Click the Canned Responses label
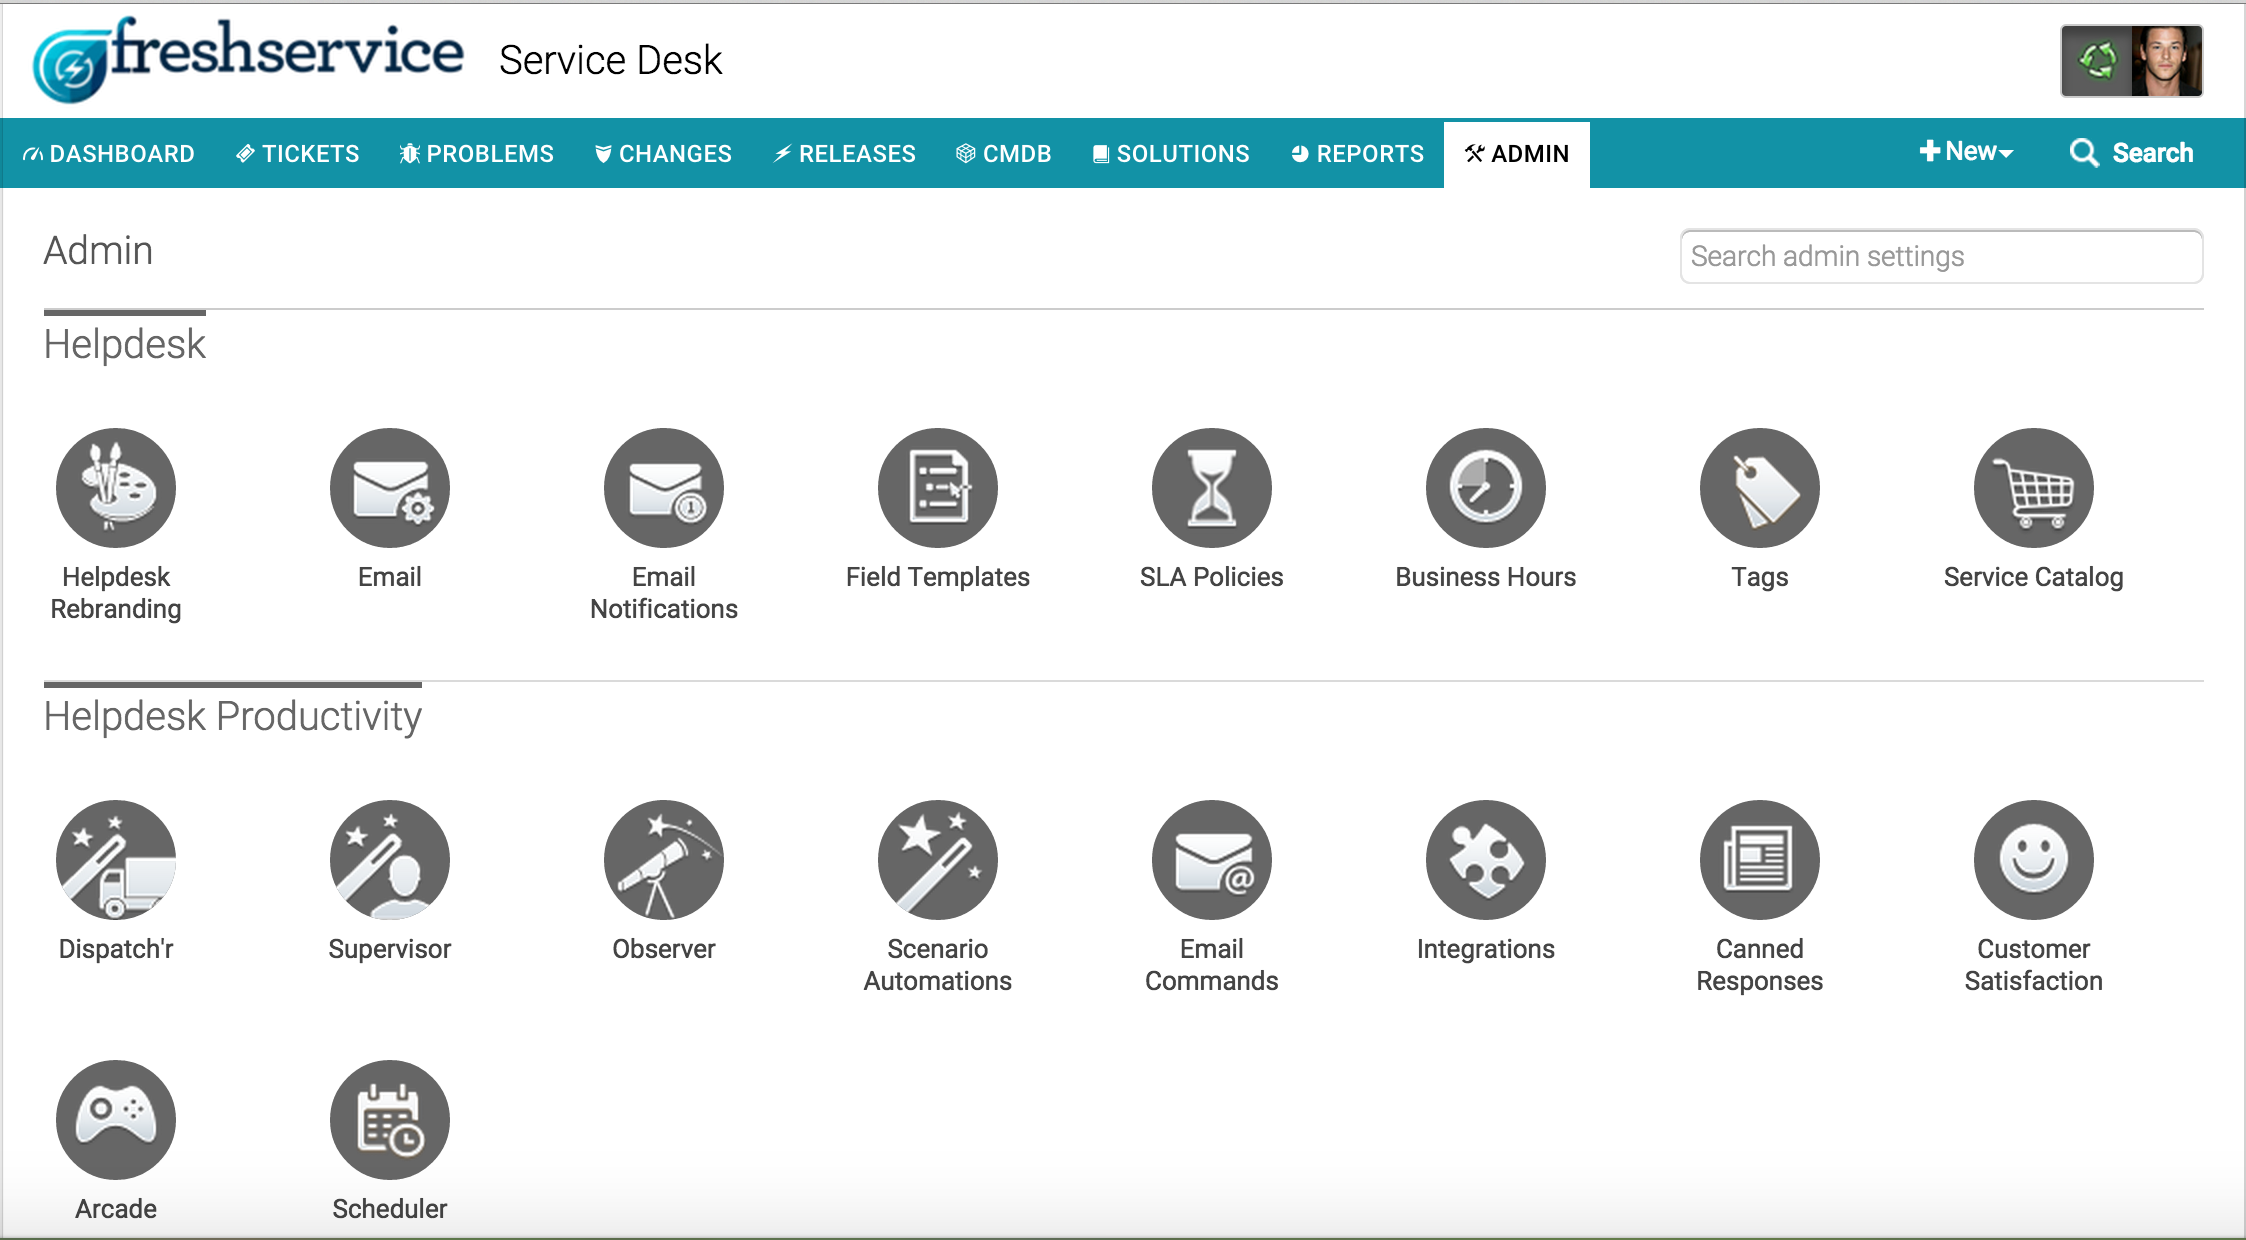 (1760, 965)
